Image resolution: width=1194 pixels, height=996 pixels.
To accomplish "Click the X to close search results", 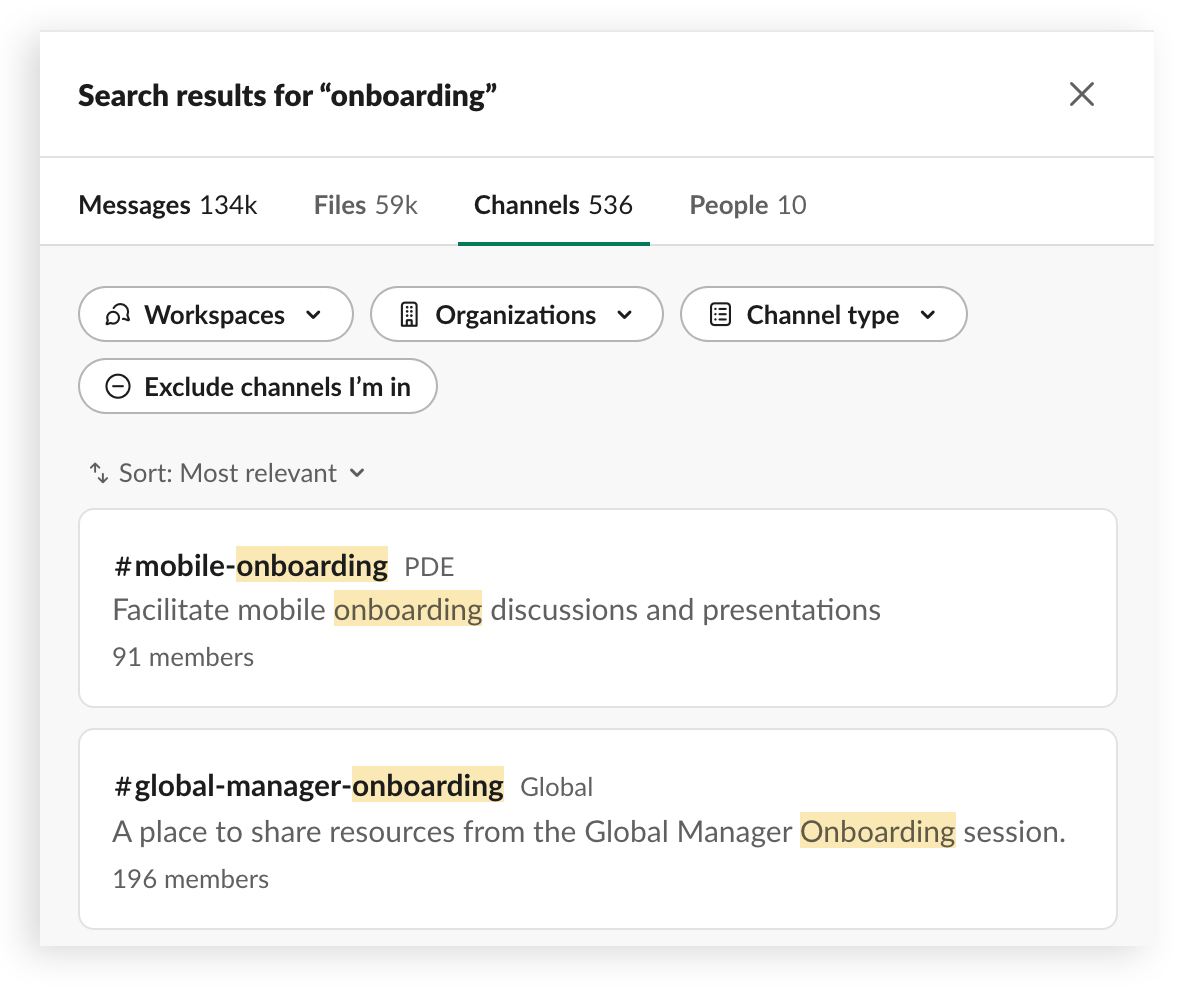I will [1082, 94].
